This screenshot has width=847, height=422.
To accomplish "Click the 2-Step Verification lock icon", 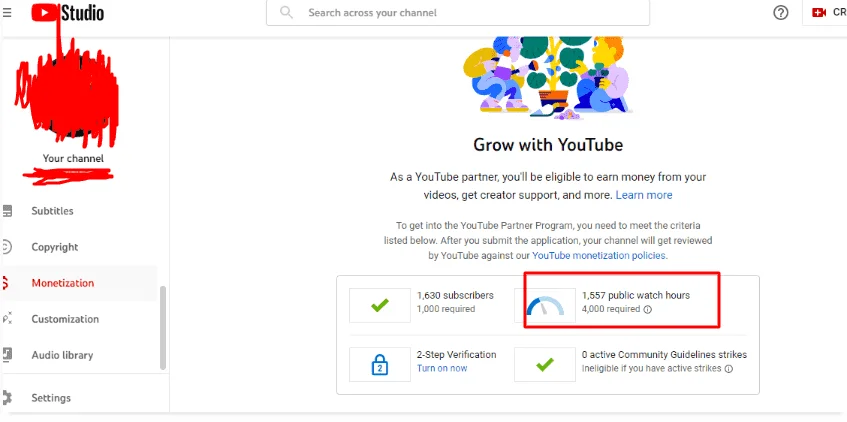I will point(380,365).
